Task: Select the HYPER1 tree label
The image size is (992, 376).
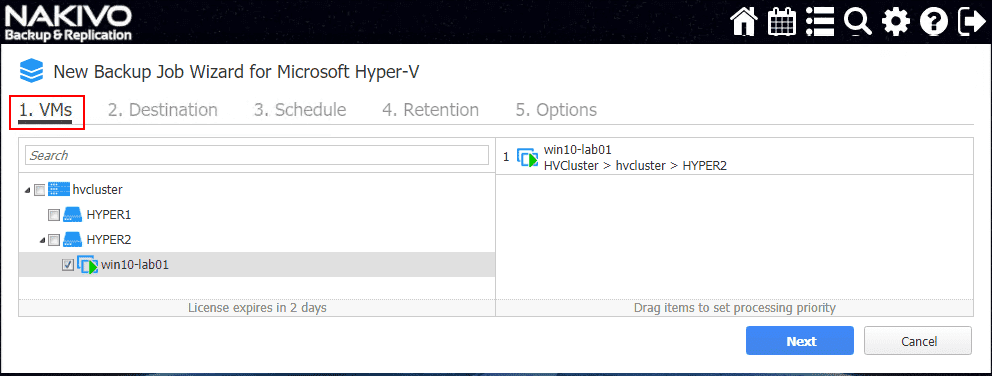Action: pos(109,215)
